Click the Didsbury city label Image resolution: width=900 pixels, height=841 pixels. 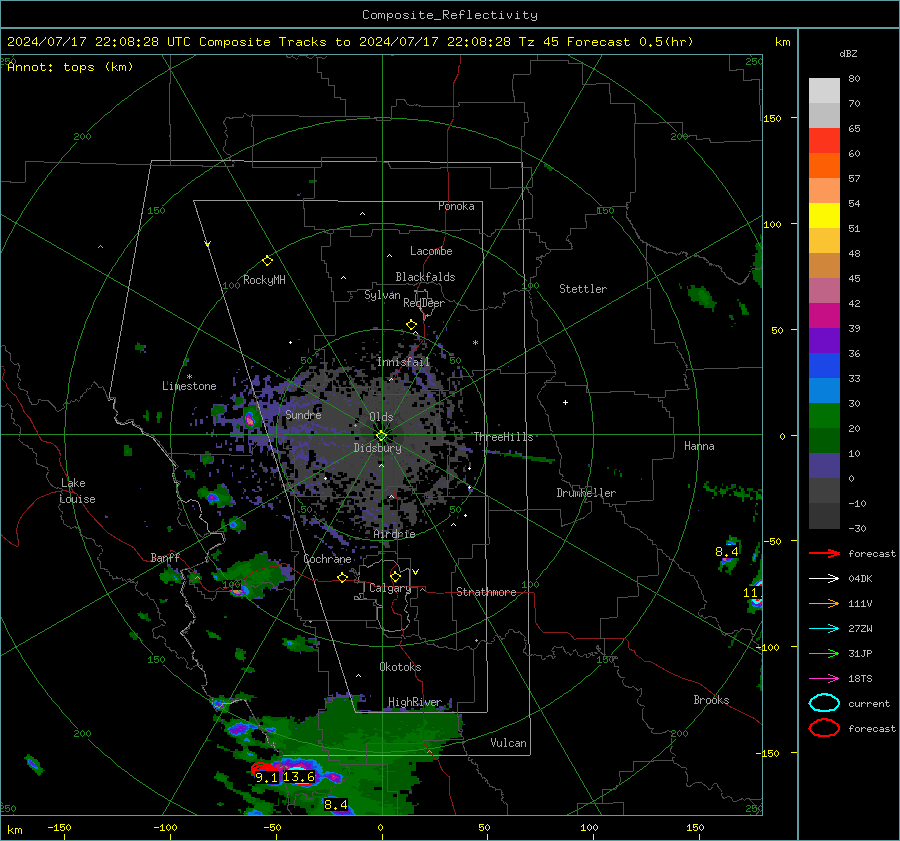click(377, 448)
